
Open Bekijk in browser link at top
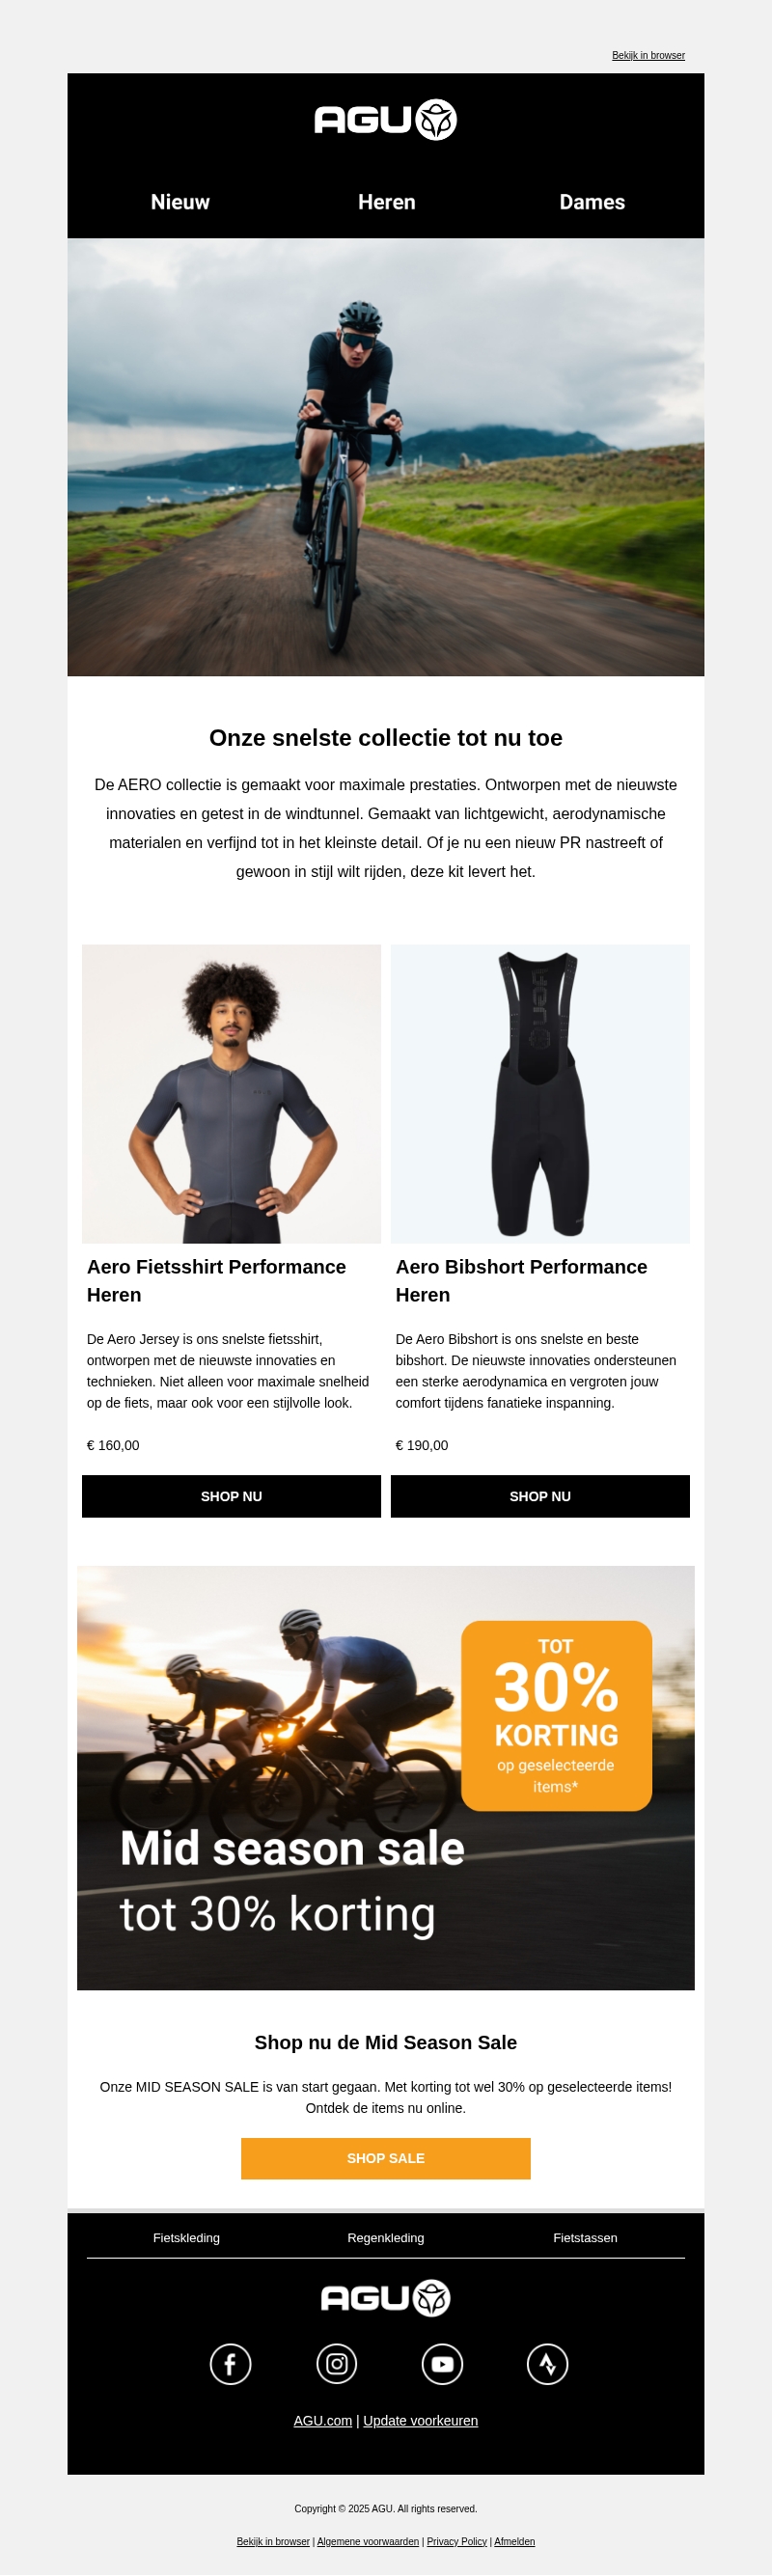(648, 56)
